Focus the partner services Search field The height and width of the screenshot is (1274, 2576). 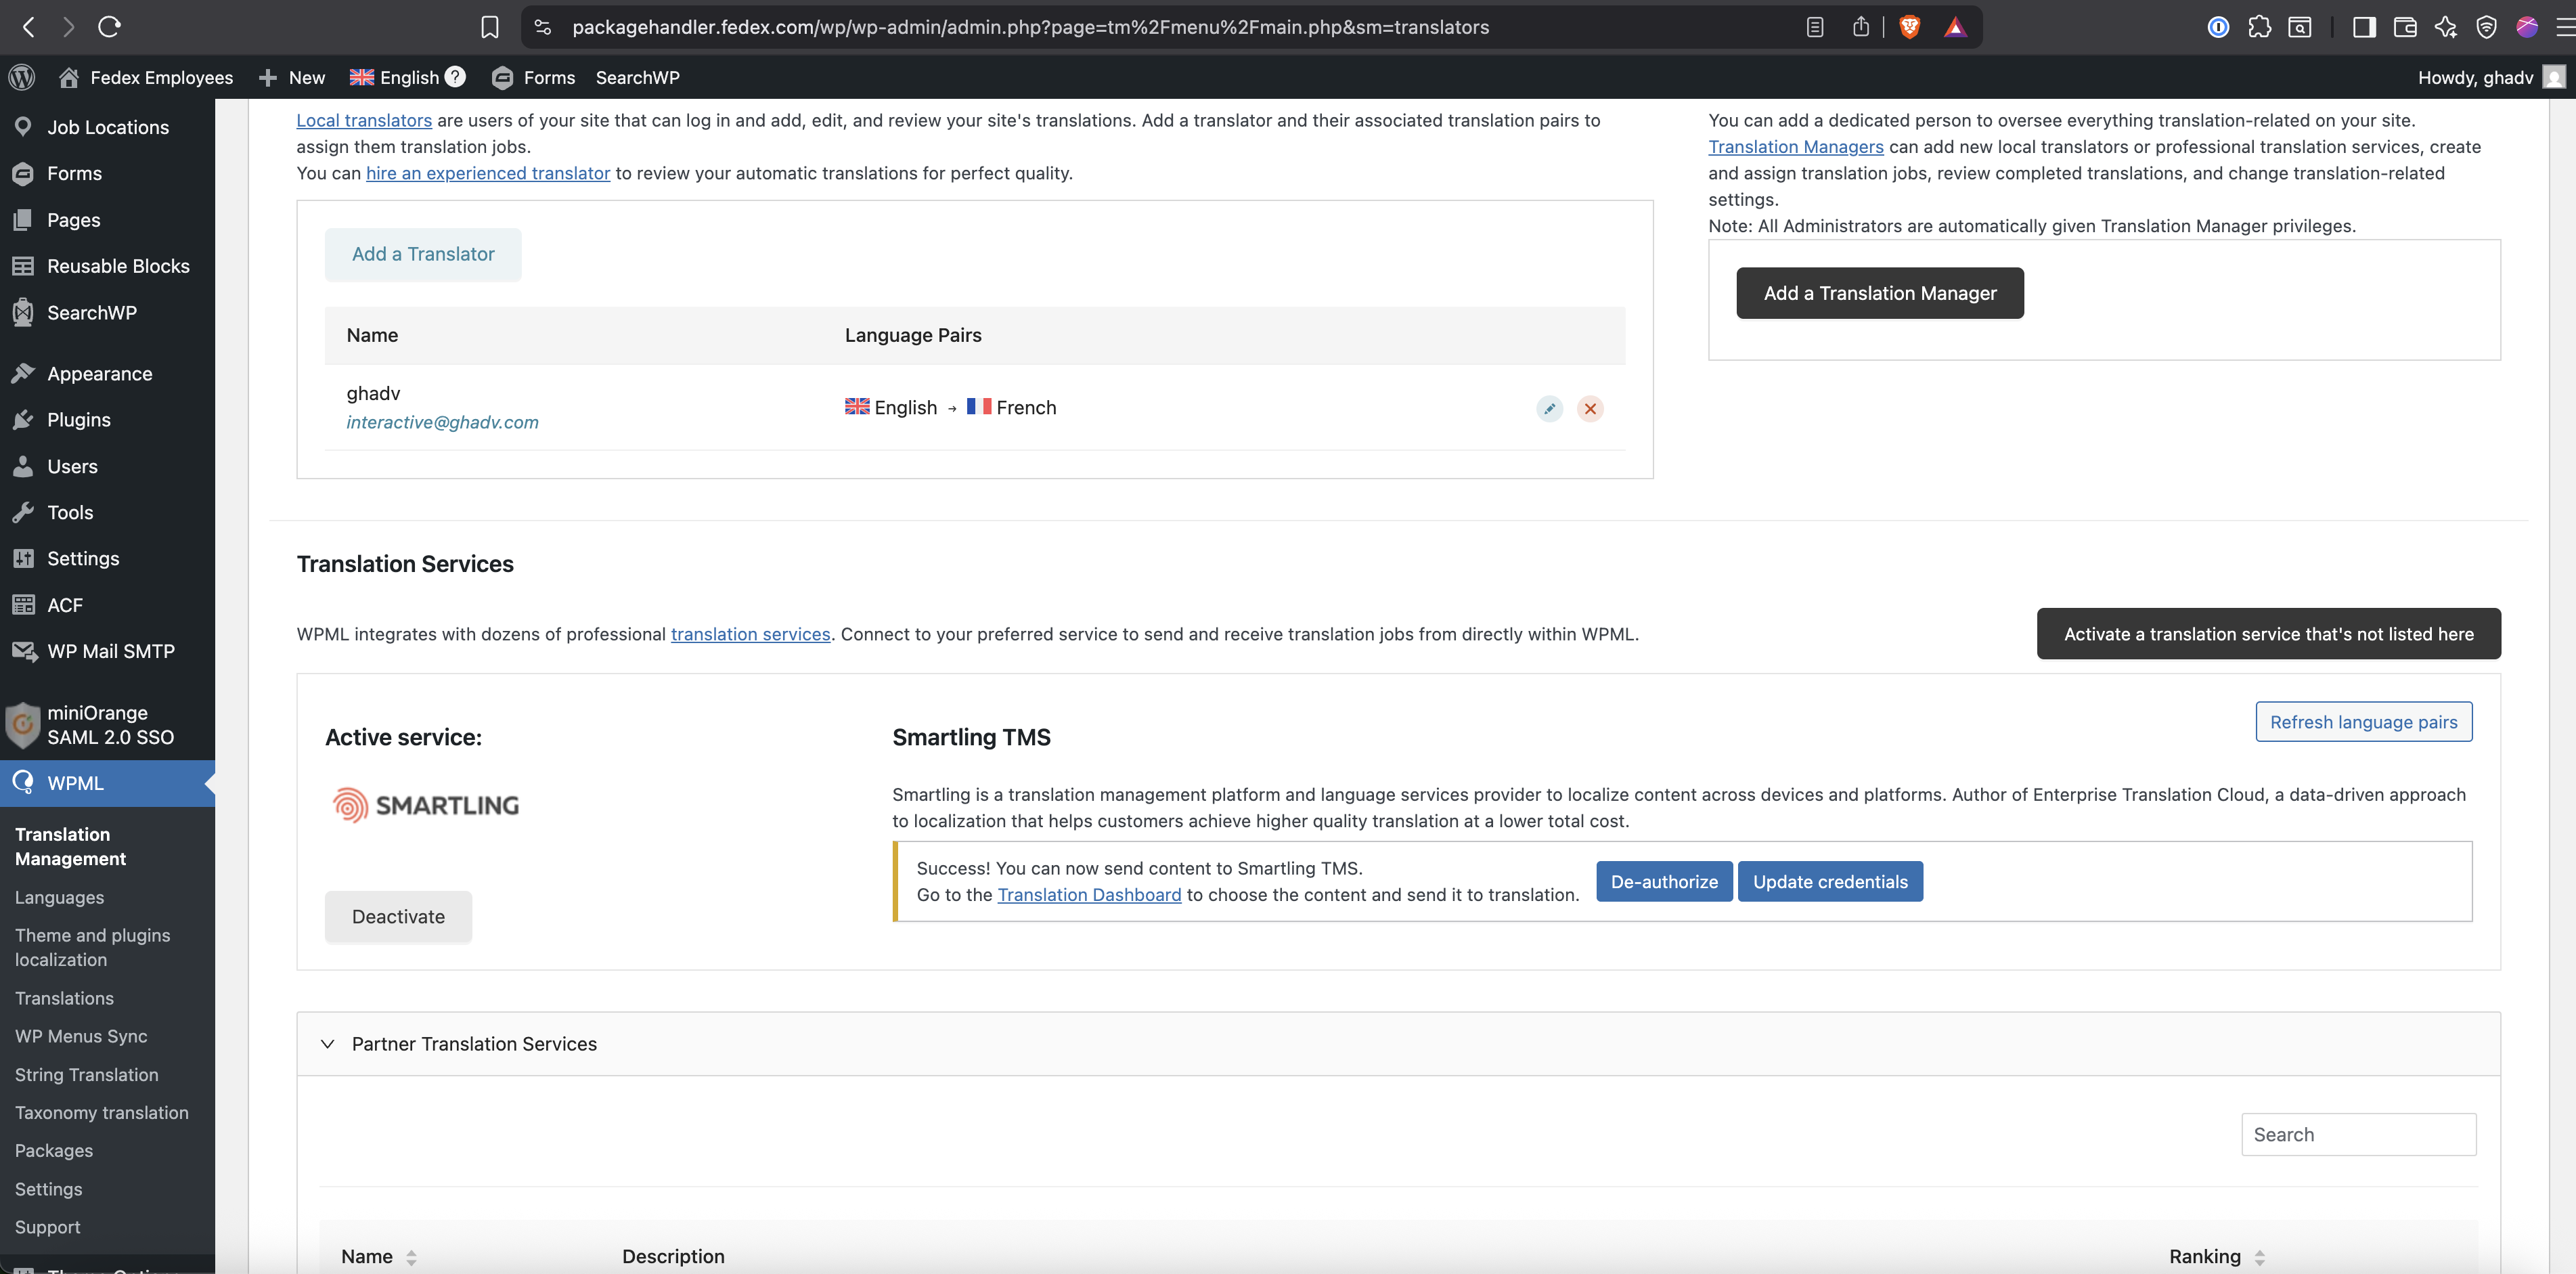tap(2358, 1135)
